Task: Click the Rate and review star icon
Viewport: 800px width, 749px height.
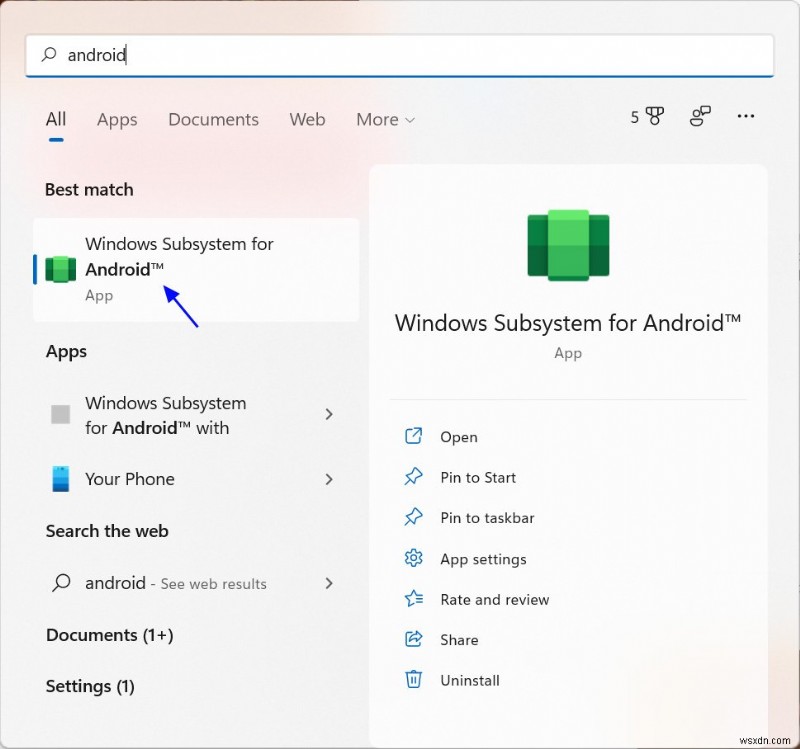Action: point(414,599)
